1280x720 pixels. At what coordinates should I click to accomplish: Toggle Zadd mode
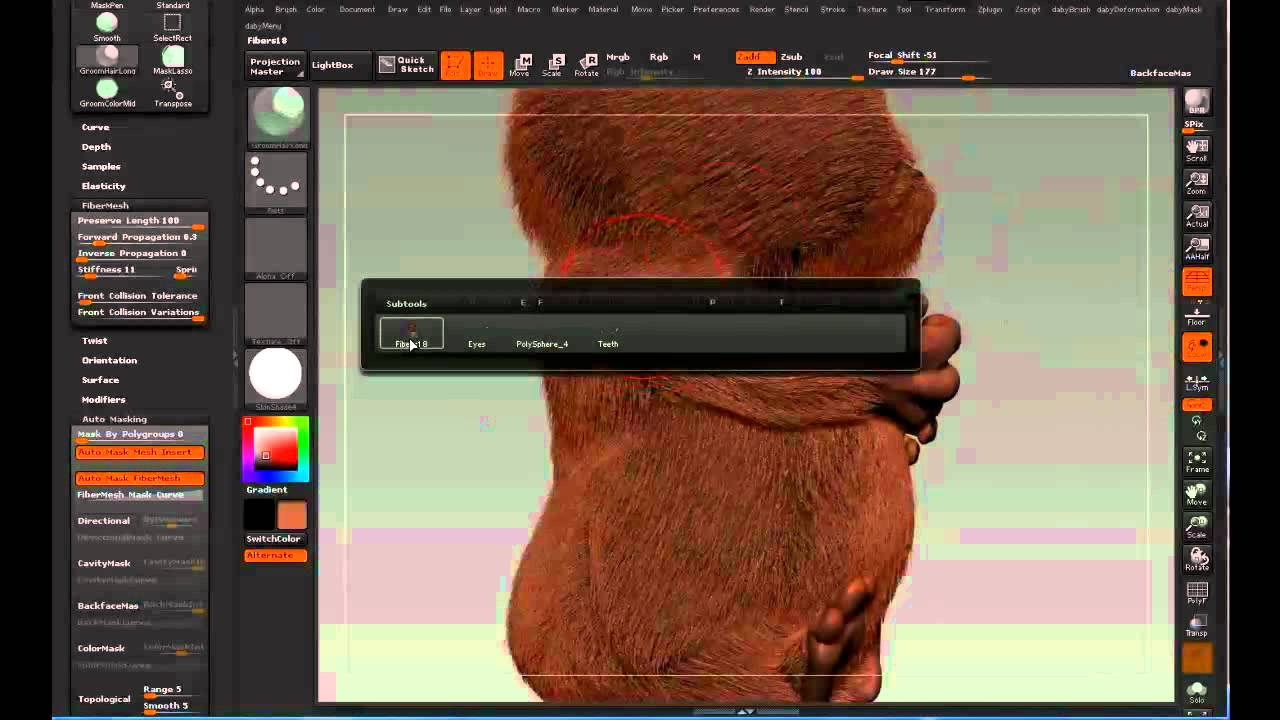[x=755, y=57]
